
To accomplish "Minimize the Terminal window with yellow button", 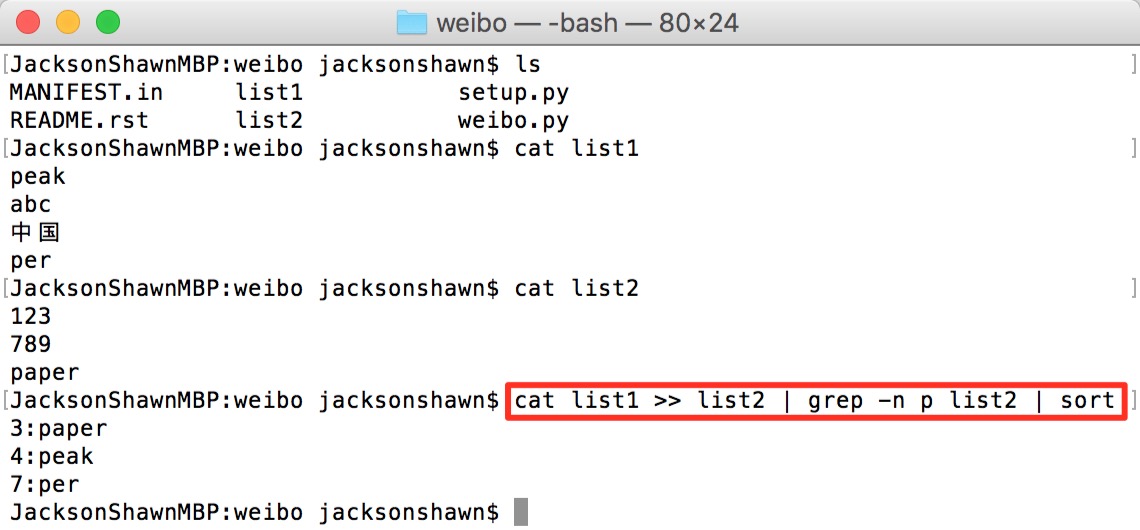I will (x=68, y=21).
